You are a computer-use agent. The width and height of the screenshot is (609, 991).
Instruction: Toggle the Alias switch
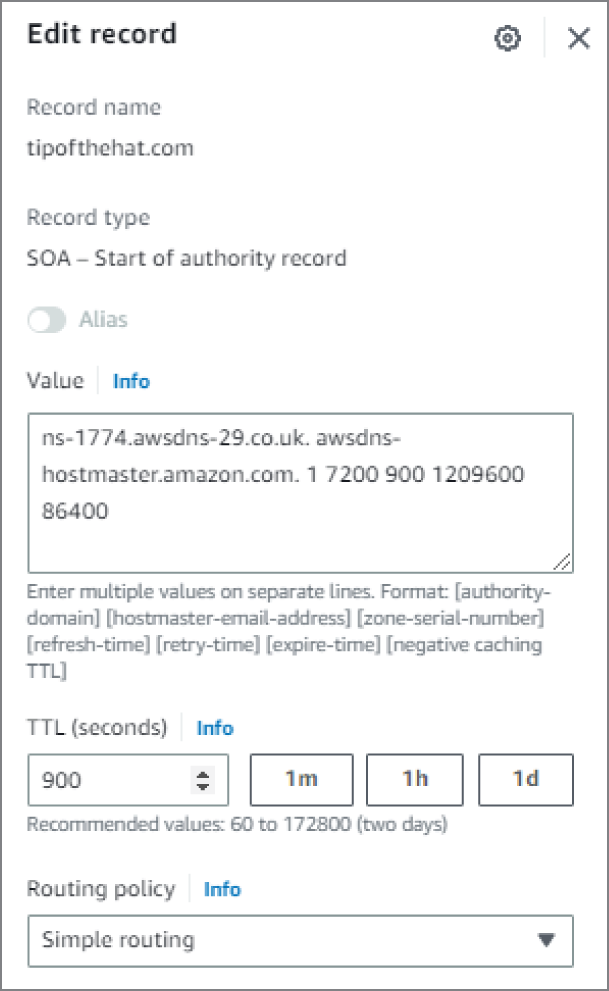pos(47,320)
